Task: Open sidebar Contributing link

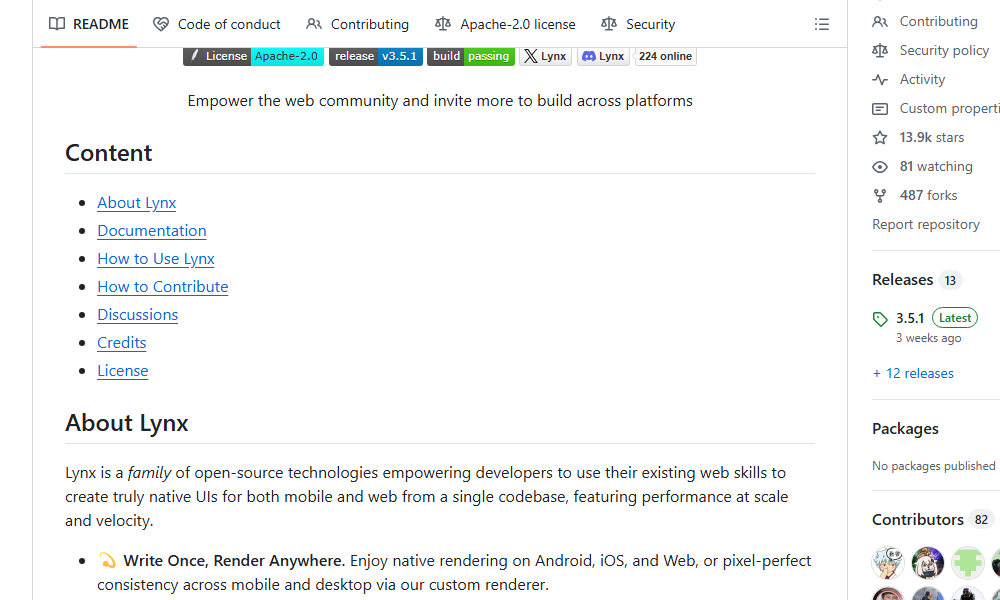Action: 938,22
